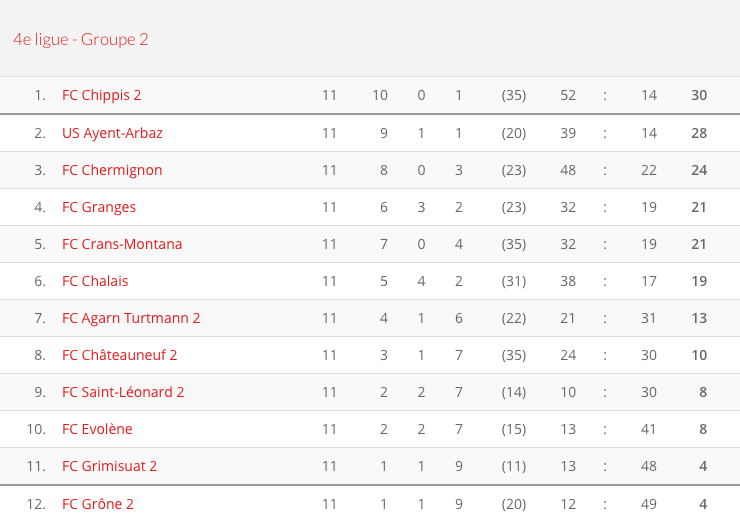Screen dimensions: 740x519
Task: Go to FC Grône 2 team page
Action: coord(98,504)
